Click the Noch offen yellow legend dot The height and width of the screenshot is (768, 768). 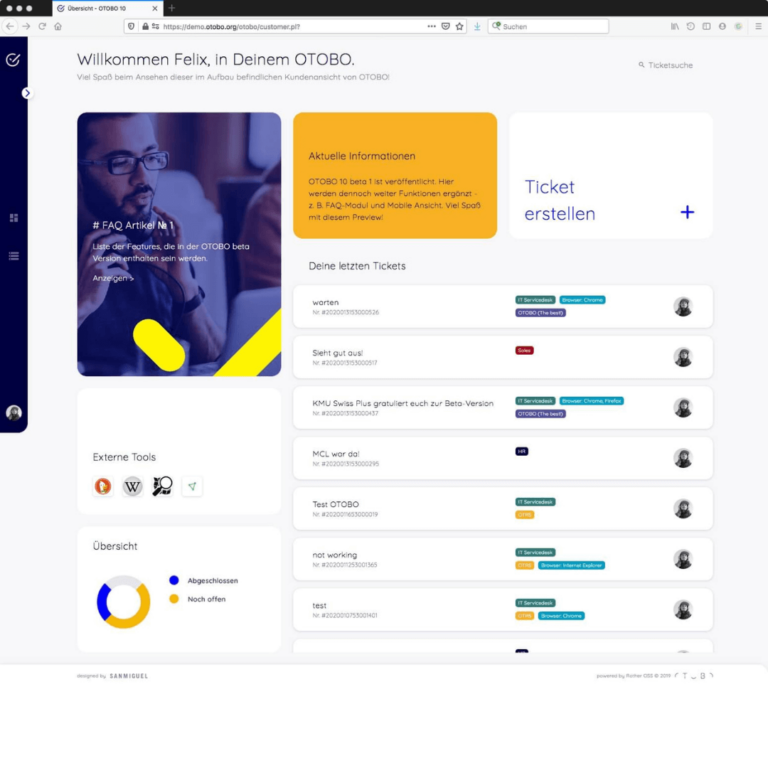coord(174,599)
